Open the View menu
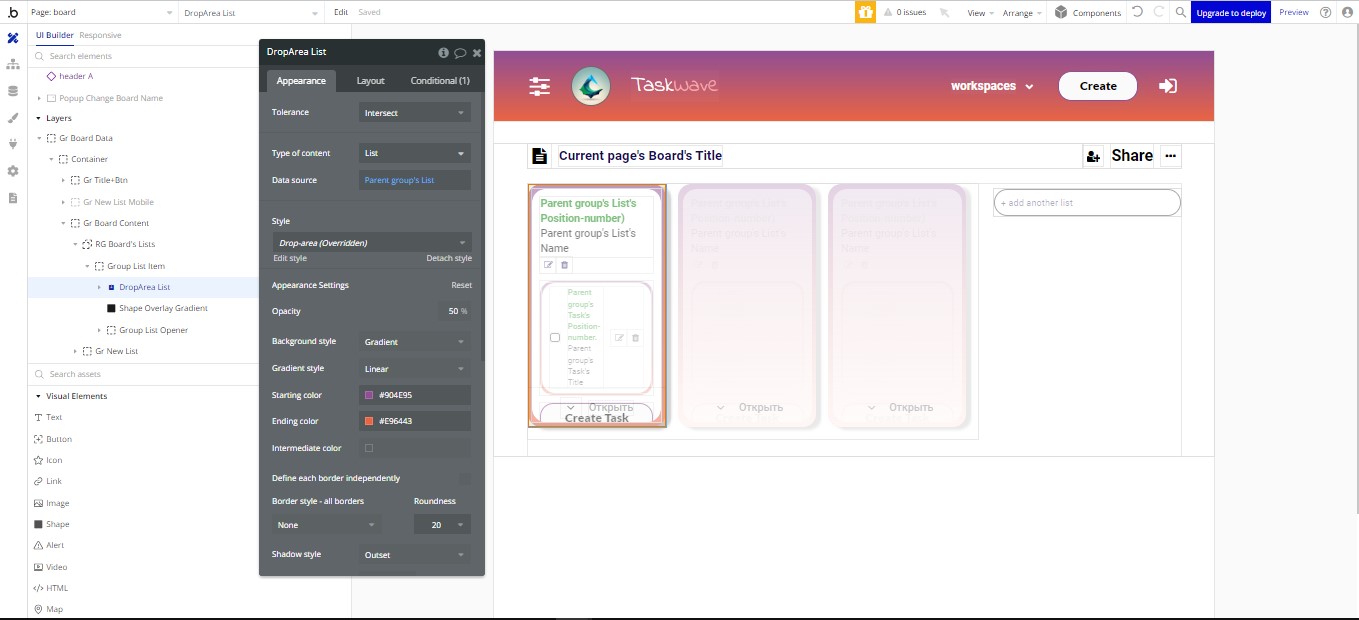This screenshot has height=620, width=1359. coord(980,13)
